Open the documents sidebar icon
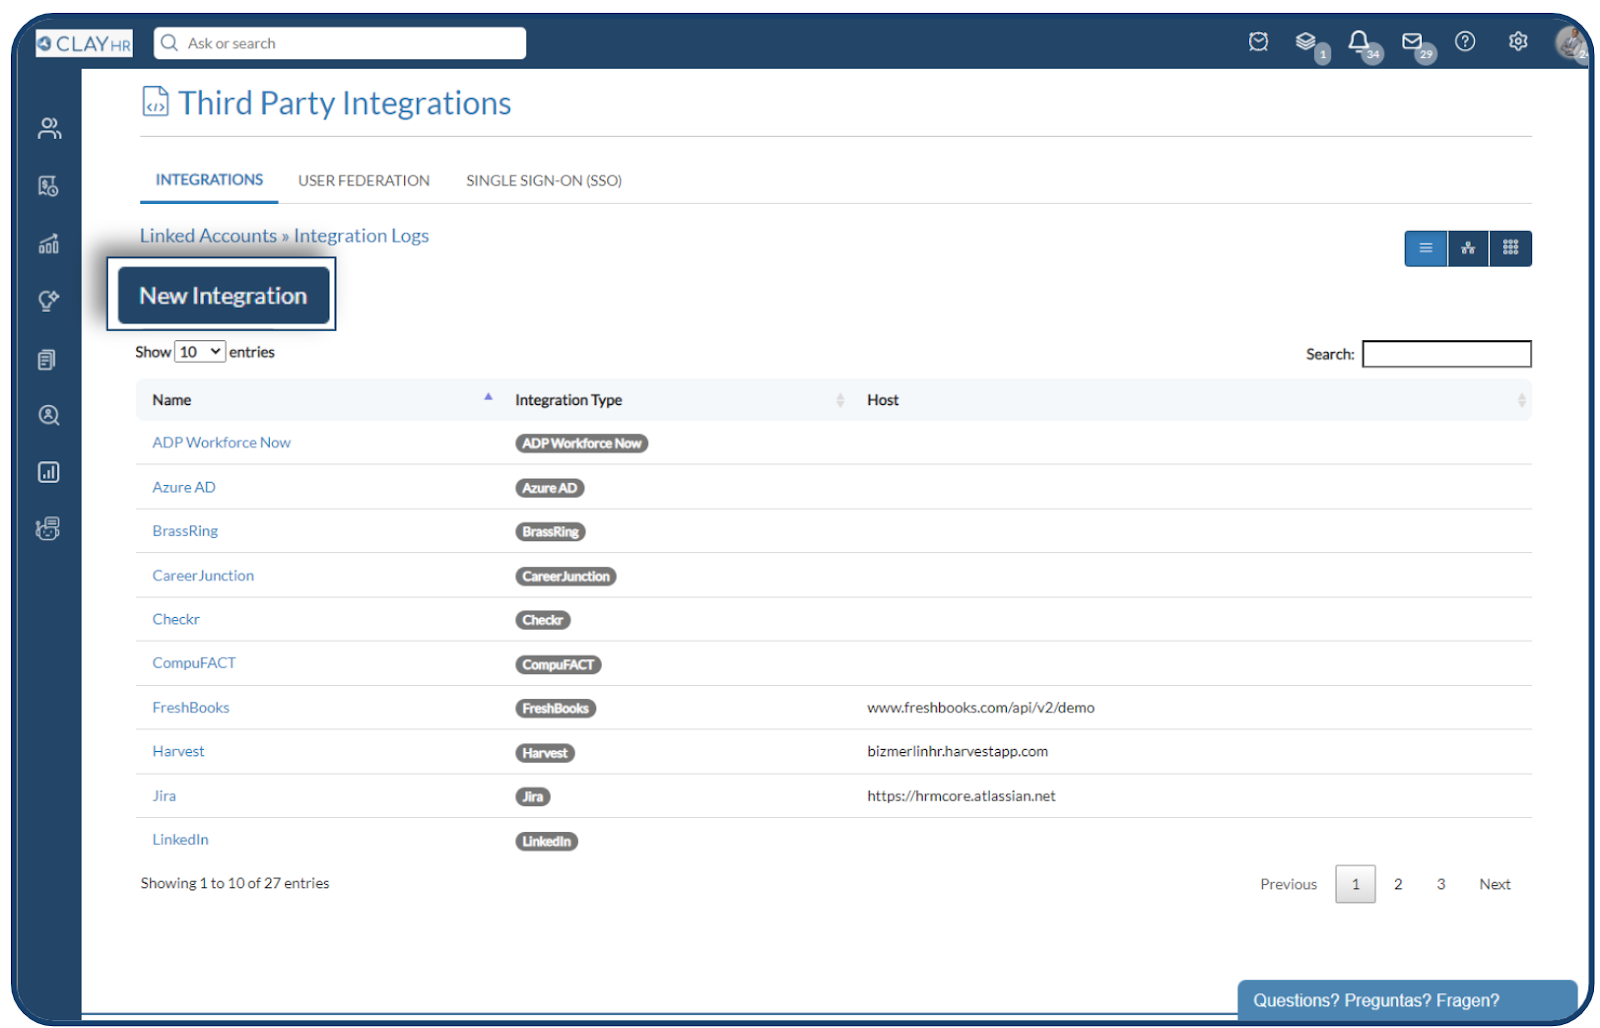This screenshot has width=1600, height=1028. pos(47,360)
